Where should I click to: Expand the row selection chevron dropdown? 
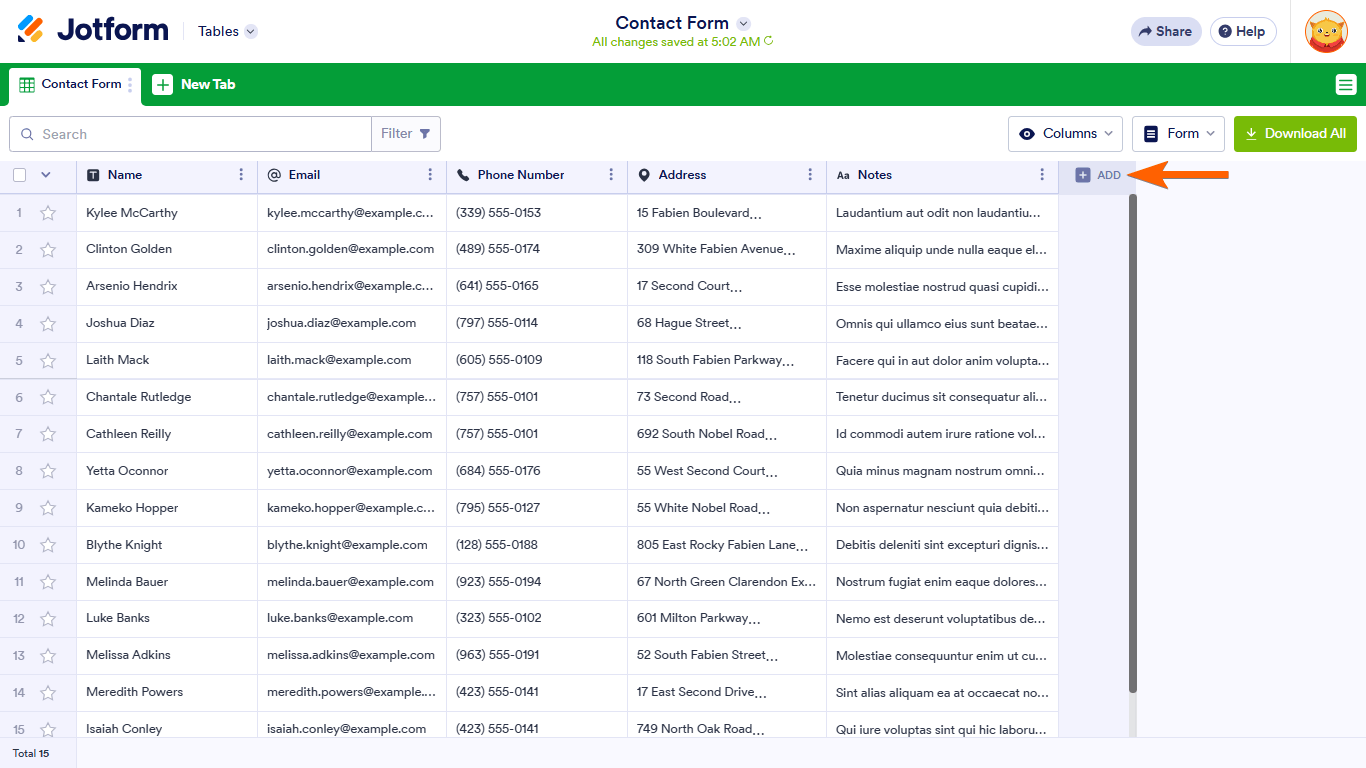tap(45, 175)
